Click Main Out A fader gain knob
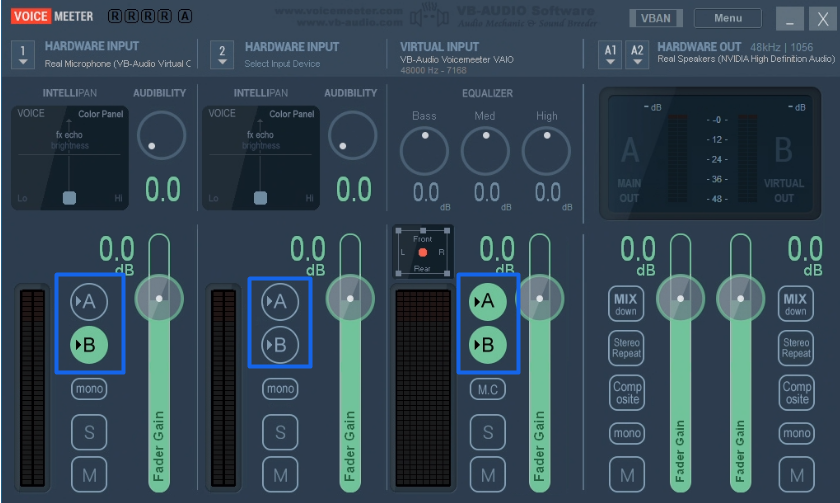This screenshot has width=840, height=503. (x=680, y=299)
